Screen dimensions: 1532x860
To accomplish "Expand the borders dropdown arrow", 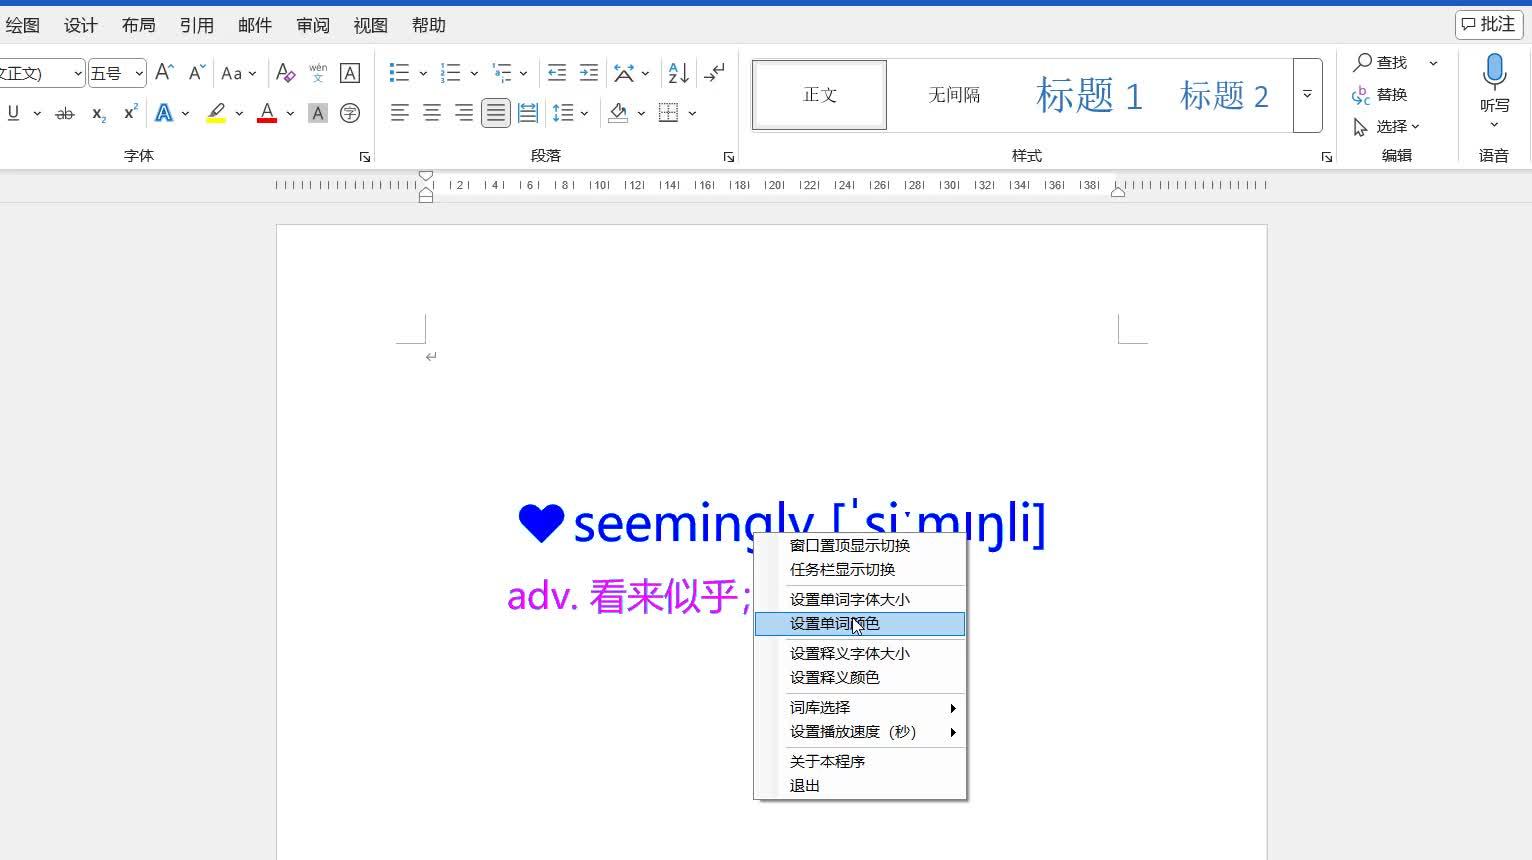I will pos(692,113).
